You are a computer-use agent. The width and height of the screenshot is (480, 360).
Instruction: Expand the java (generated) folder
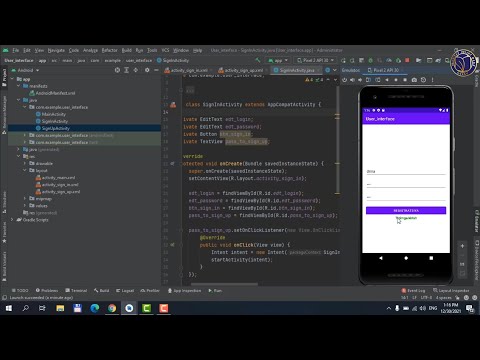[x=19, y=149]
